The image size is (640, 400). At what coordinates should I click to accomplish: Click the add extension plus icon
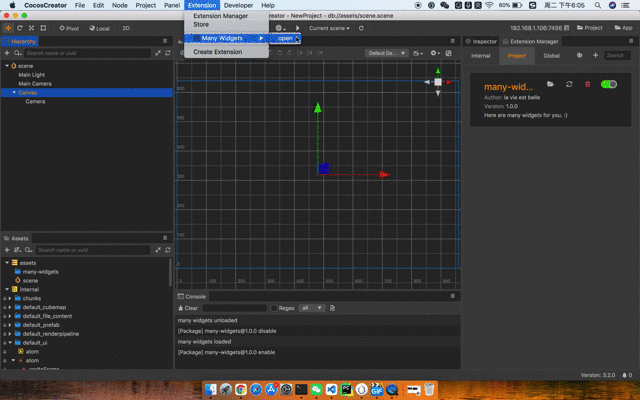click(595, 55)
